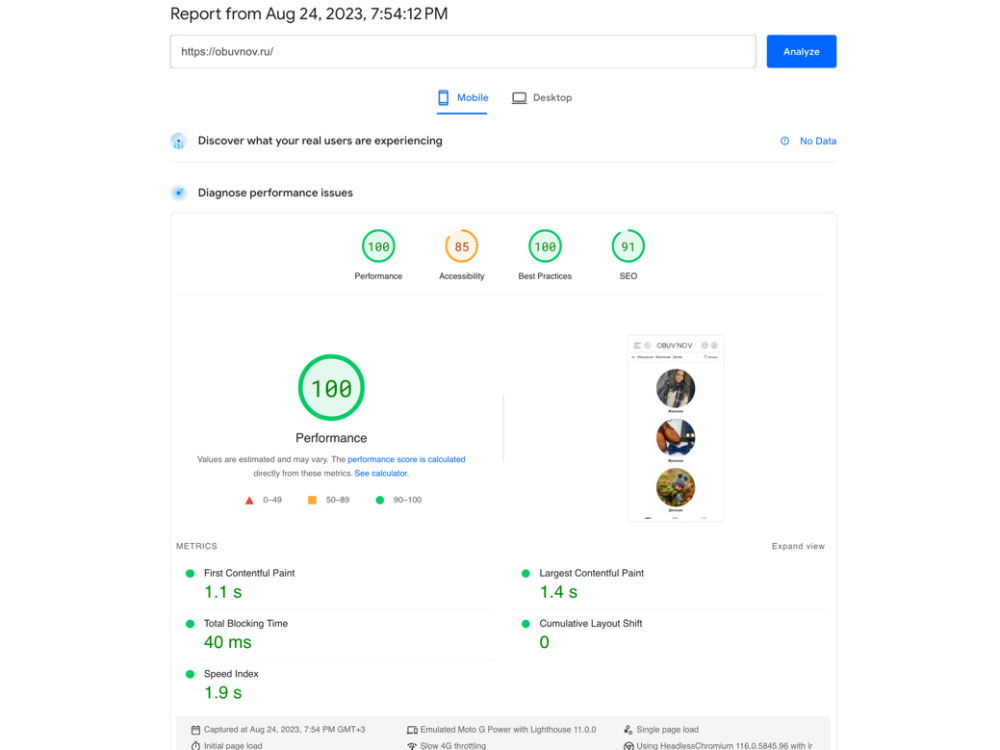Click the Total Blocking Time metric
This screenshot has height=750, width=1000.
click(246, 624)
